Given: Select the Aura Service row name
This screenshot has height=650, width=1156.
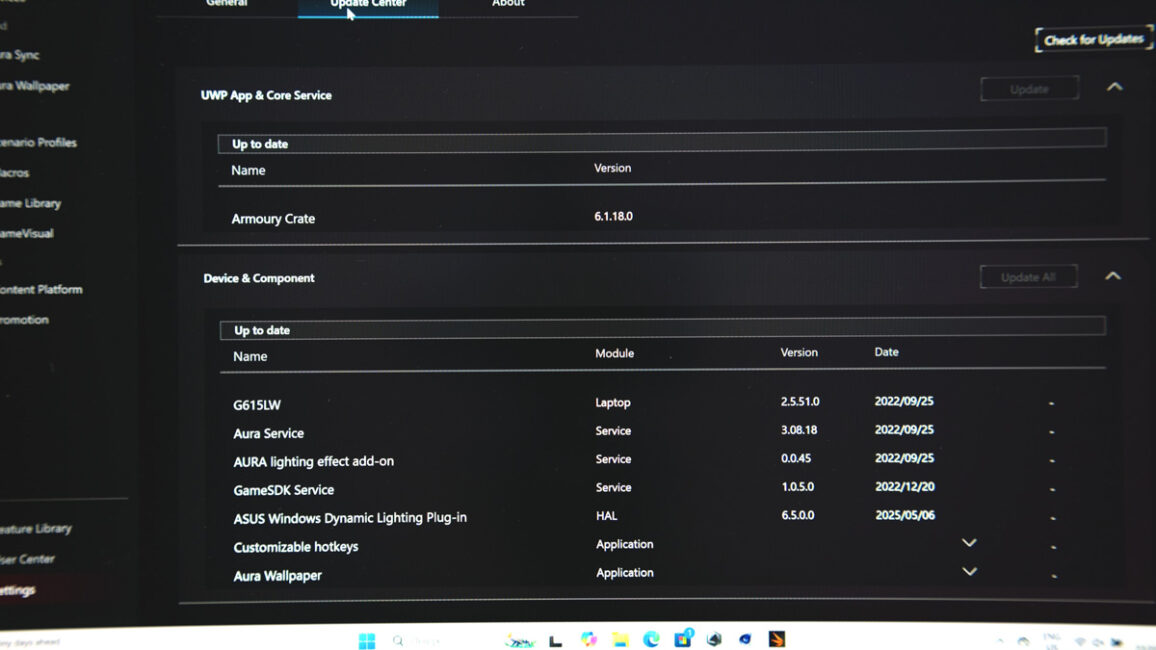Looking at the screenshot, I should [268, 433].
